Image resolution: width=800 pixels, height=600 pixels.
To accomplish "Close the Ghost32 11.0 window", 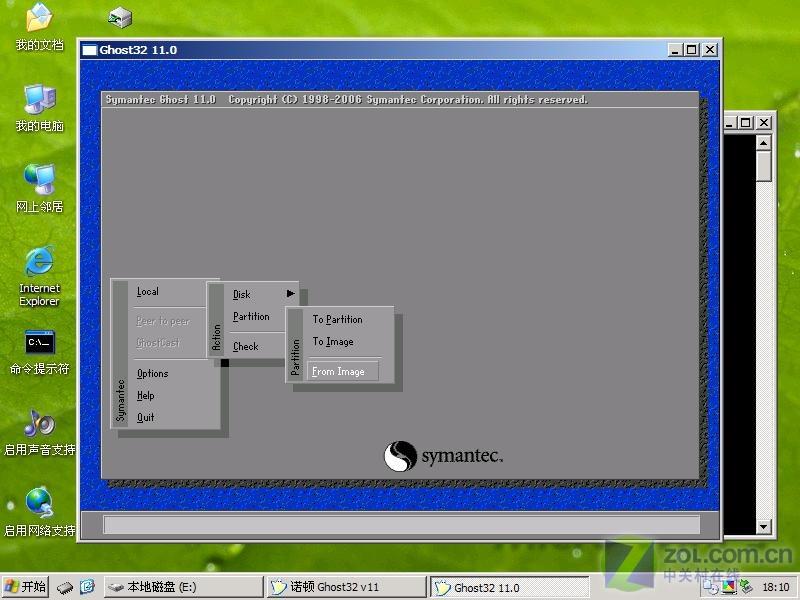I will tap(710, 50).
